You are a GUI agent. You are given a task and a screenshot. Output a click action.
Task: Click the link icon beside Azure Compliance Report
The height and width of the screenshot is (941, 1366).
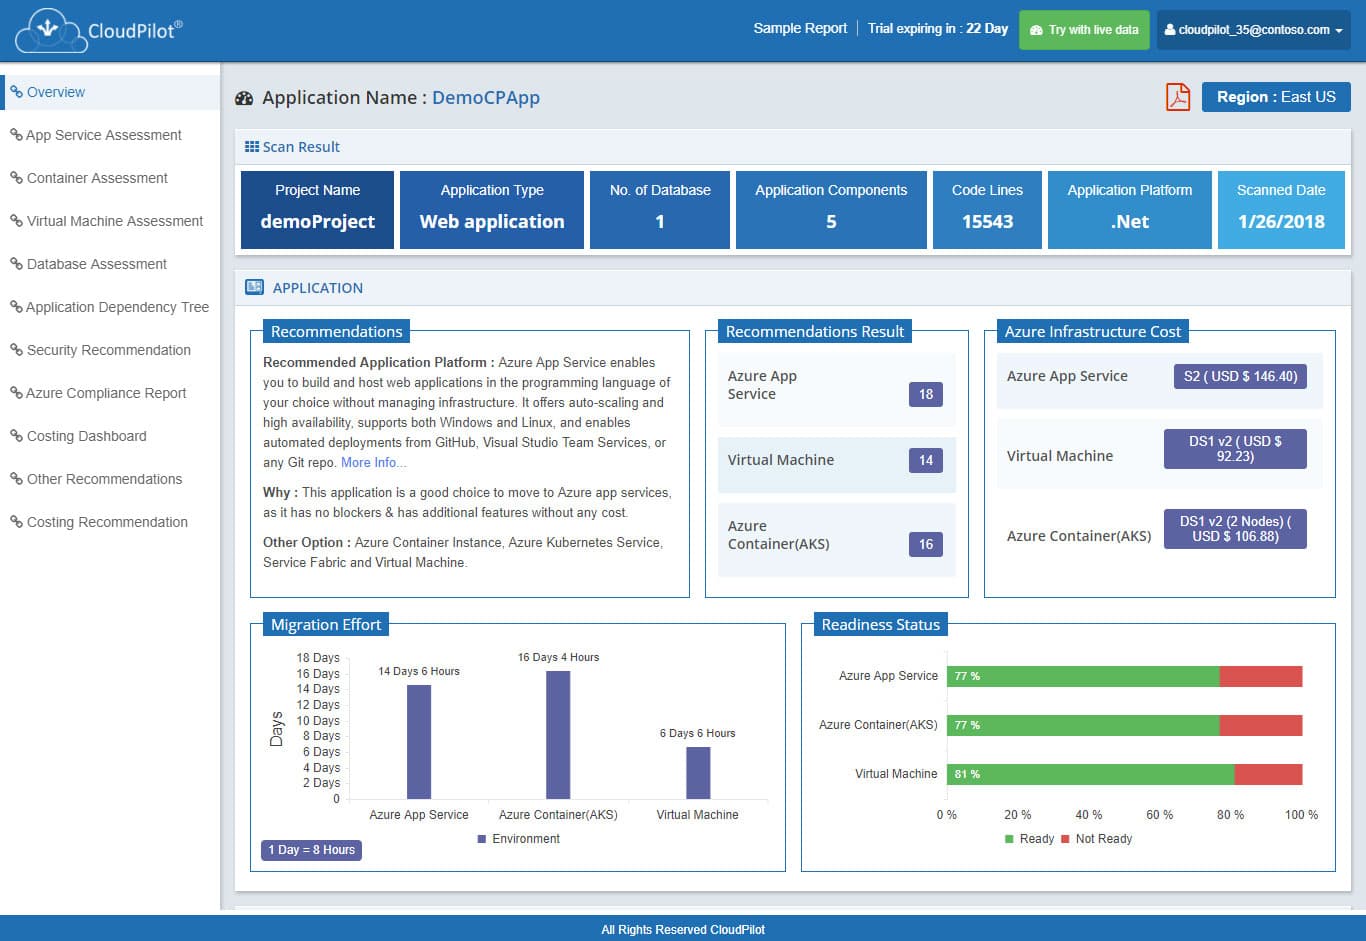click(16, 393)
